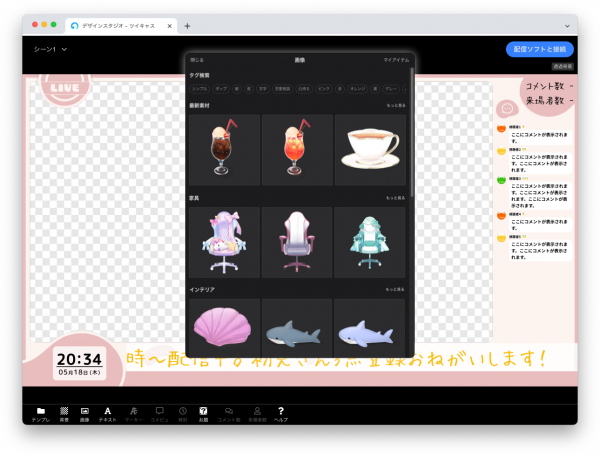The height and width of the screenshot is (456, 600).
Task: Select the コメント数 counter on canvas
Action: click(x=549, y=86)
